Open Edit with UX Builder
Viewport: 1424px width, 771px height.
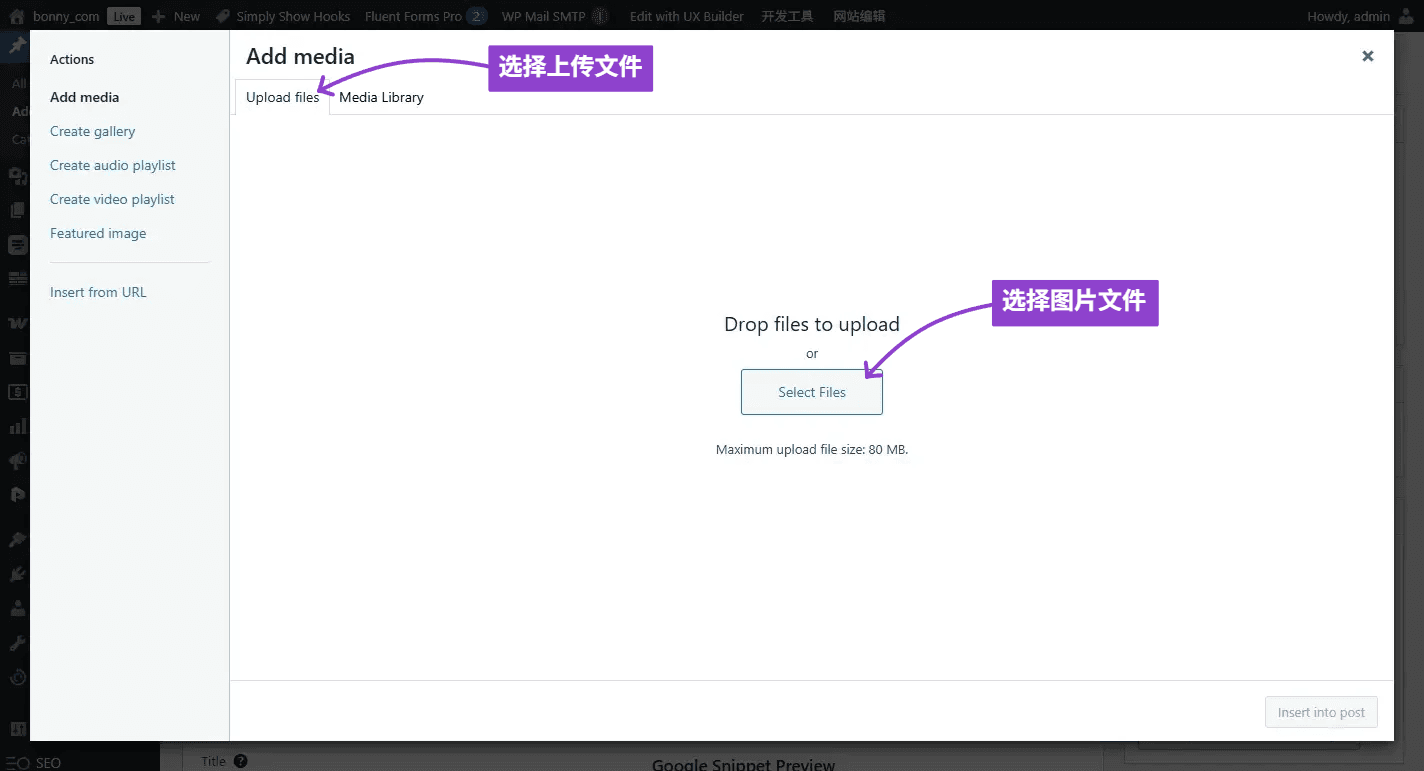[x=686, y=16]
